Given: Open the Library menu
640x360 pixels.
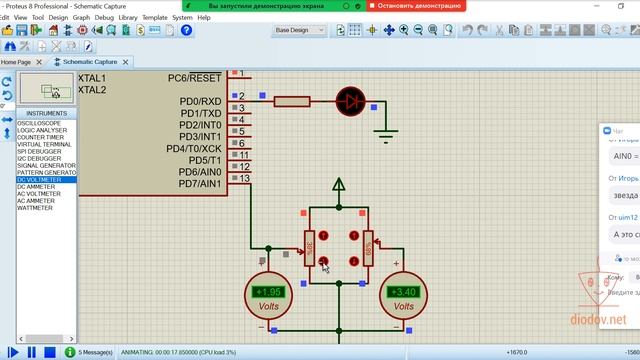Looking at the screenshot, I should point(128,18).
